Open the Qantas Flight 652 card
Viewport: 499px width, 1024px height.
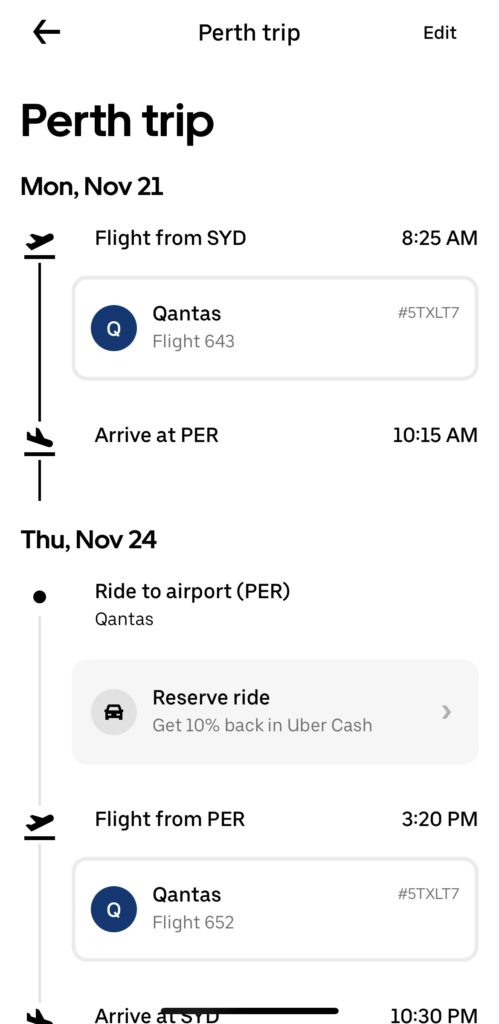[275, 909]
